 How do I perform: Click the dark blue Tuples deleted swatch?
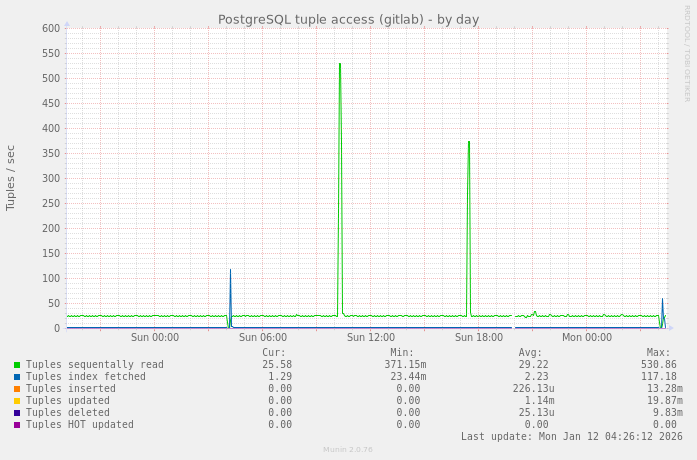coord(17,413)
